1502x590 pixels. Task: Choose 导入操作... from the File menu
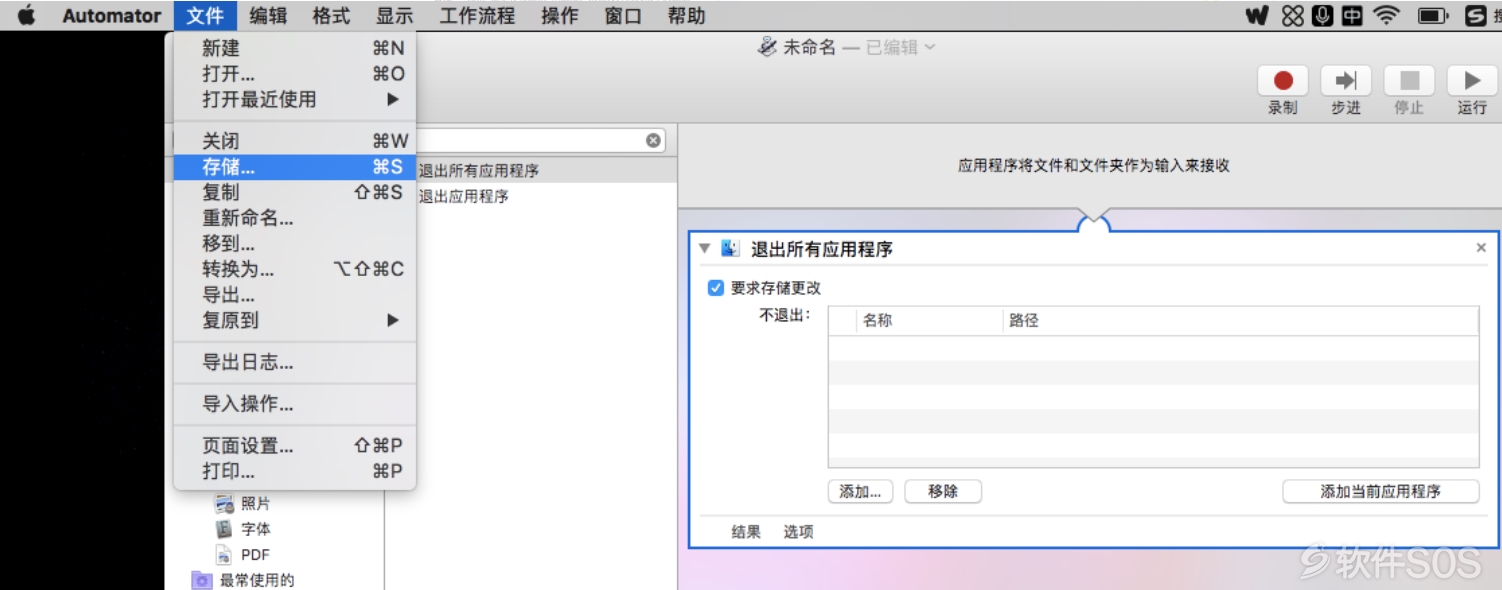coord(295,404)
